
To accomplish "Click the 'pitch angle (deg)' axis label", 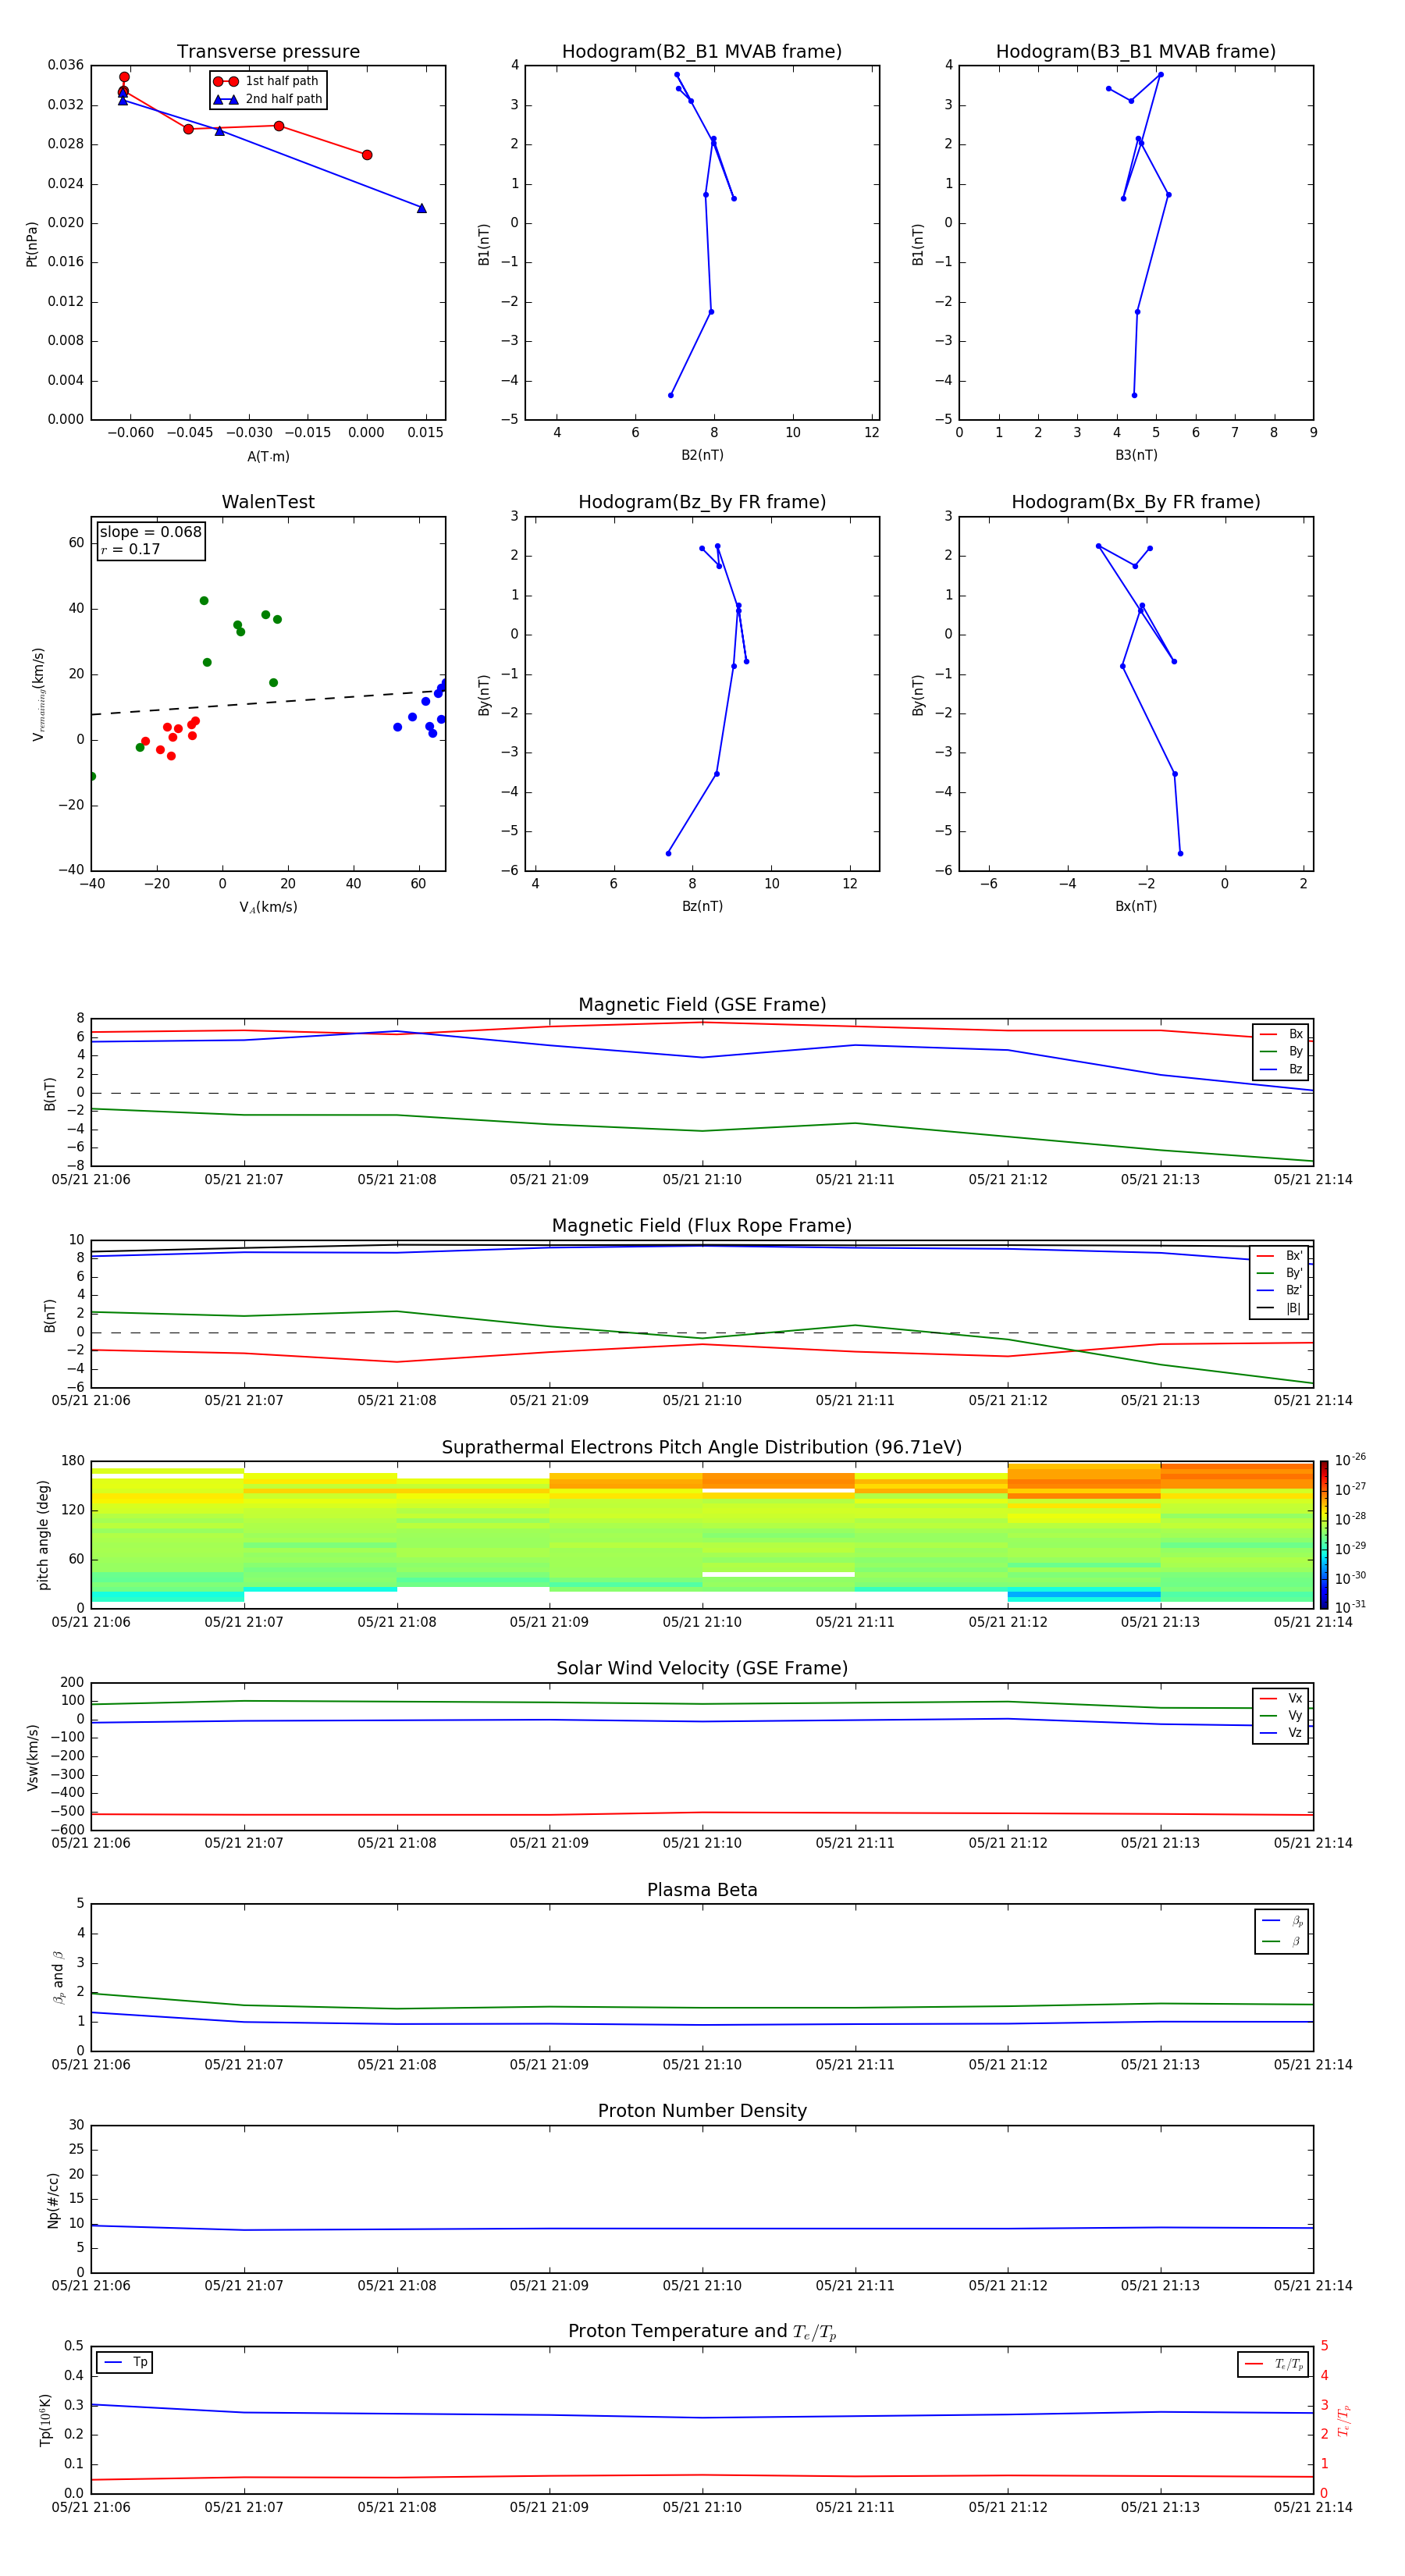I will coord(43,1534).
